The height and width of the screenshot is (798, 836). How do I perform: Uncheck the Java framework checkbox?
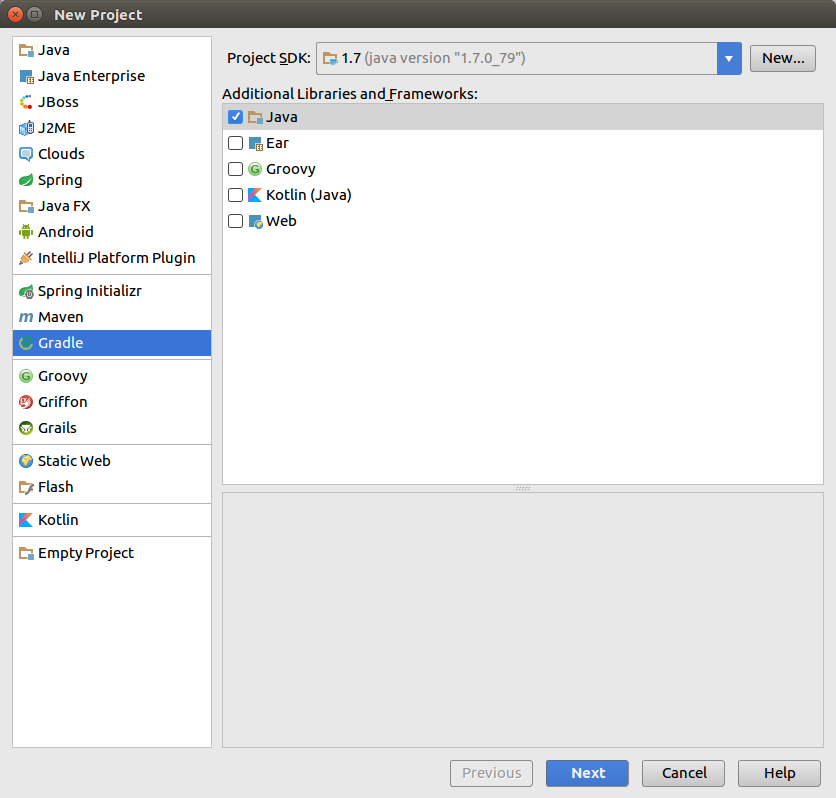(x=235, y=117)
